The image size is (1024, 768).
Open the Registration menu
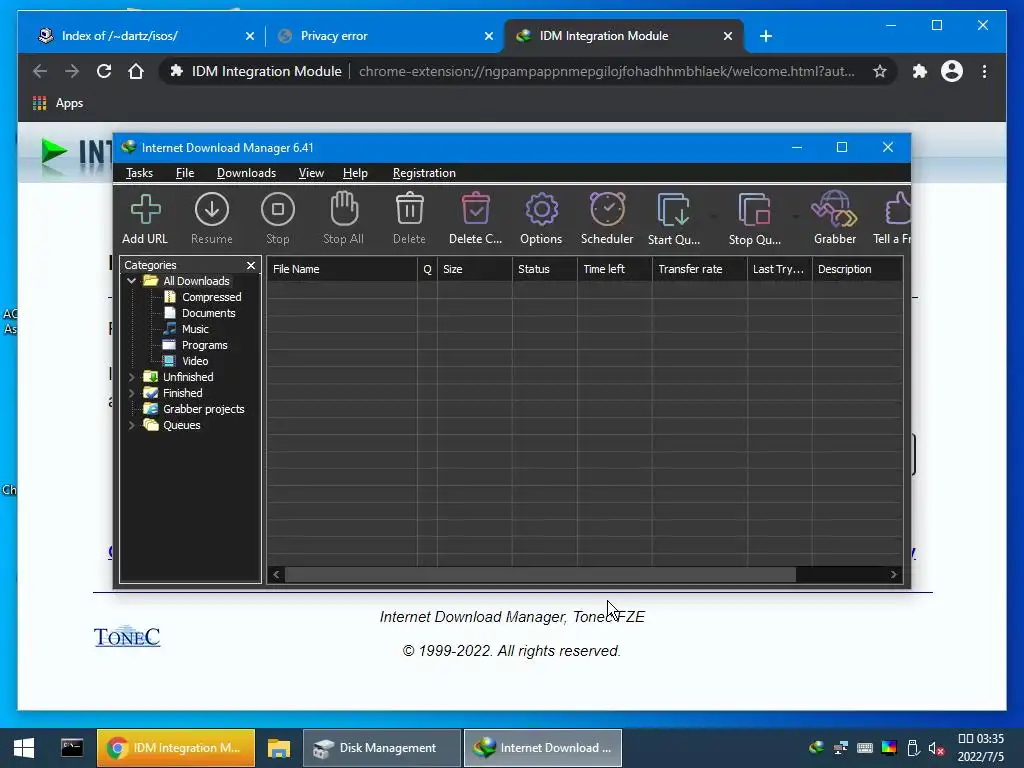[x=424, y=173]
